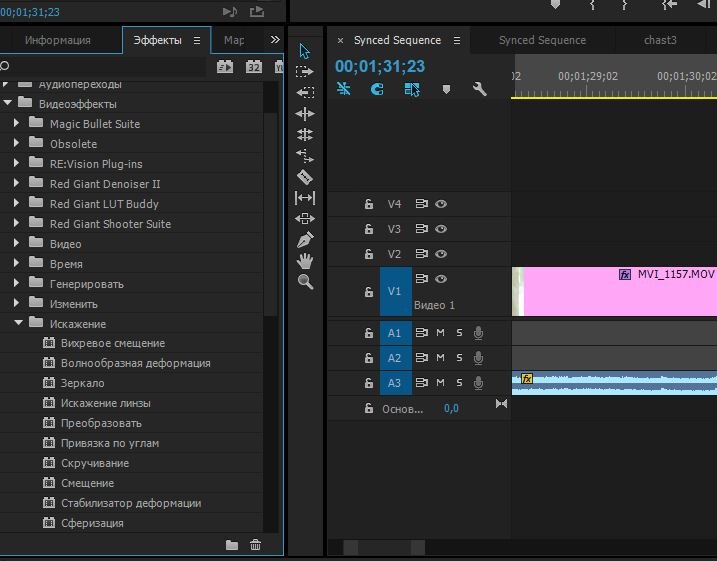Expand the Magic Bullet Suite folder
This screenshot has height=561, width=717.
pyautogui.click(x=16, y=123)
